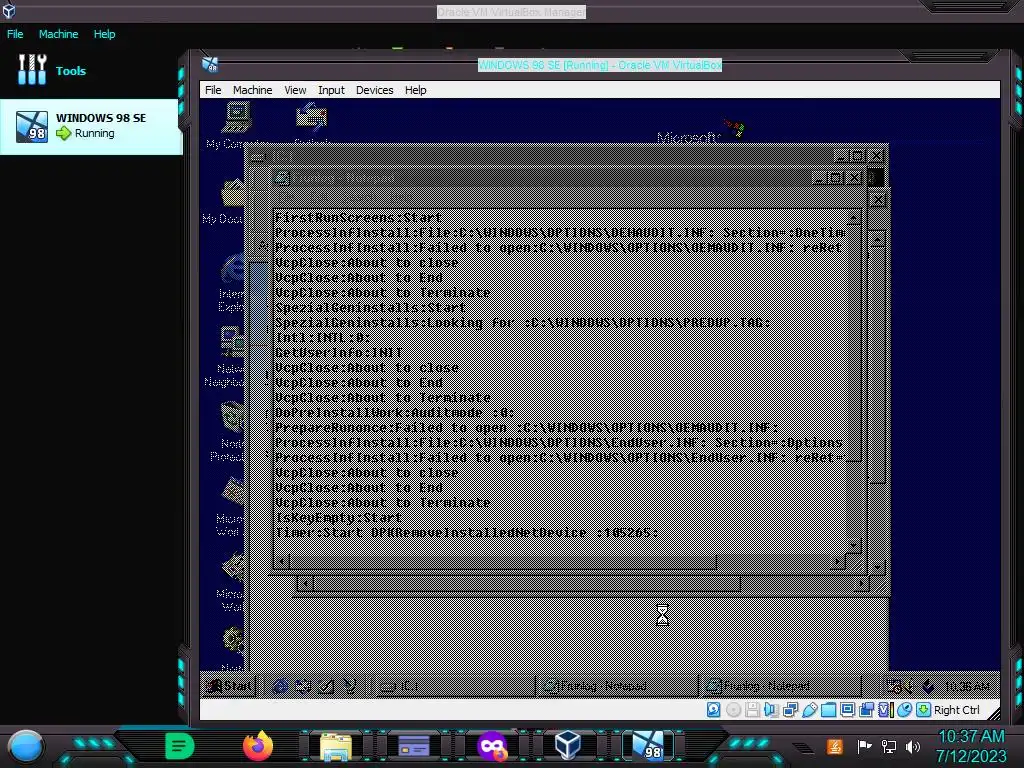1024x768 pixels.
Task: Click the keyboard capture arrow icon
Action: pyautogui.click(x=923, y=710)
